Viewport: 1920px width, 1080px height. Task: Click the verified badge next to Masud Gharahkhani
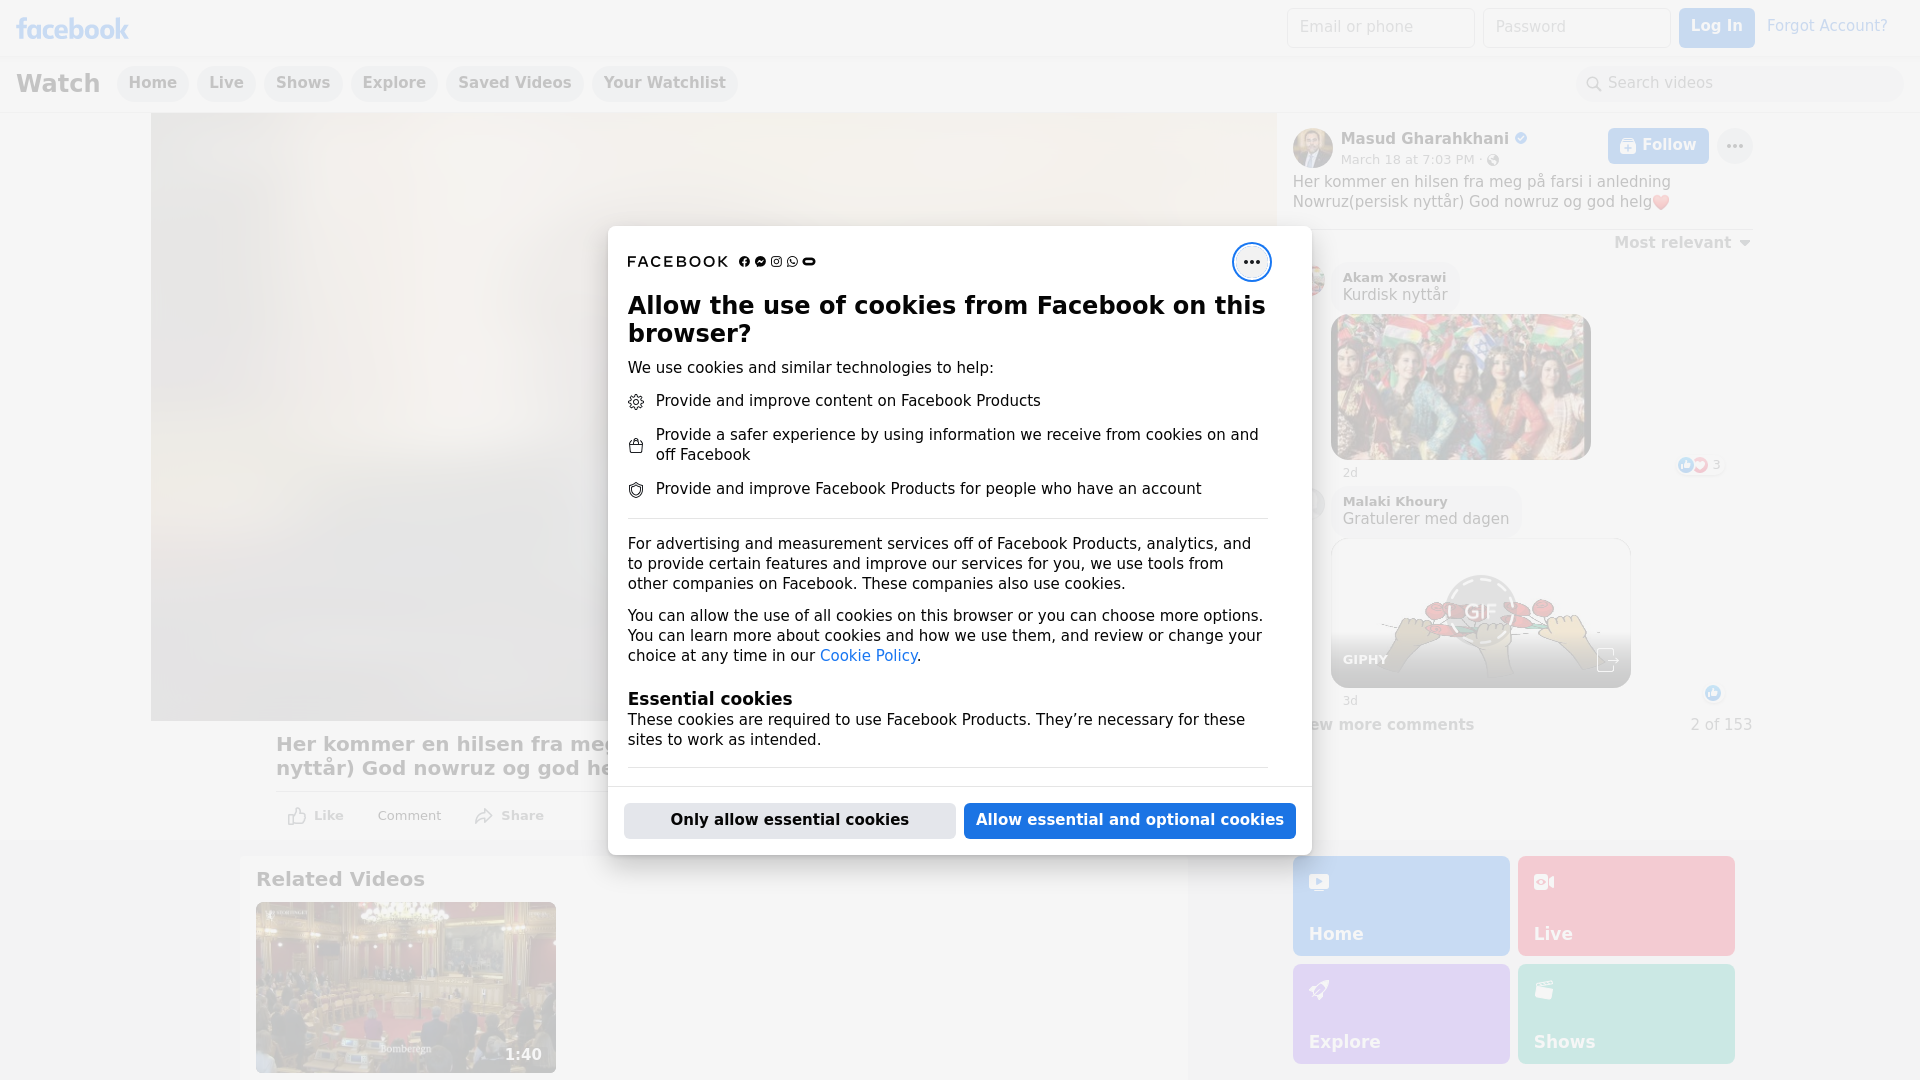[x=1521, y=139]
